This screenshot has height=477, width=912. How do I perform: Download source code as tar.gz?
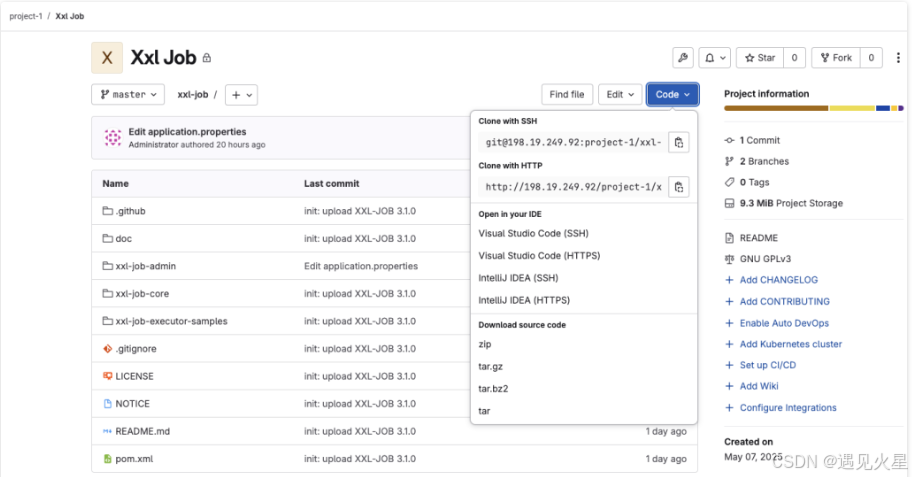pyautogui.click(x=490, y=366)
